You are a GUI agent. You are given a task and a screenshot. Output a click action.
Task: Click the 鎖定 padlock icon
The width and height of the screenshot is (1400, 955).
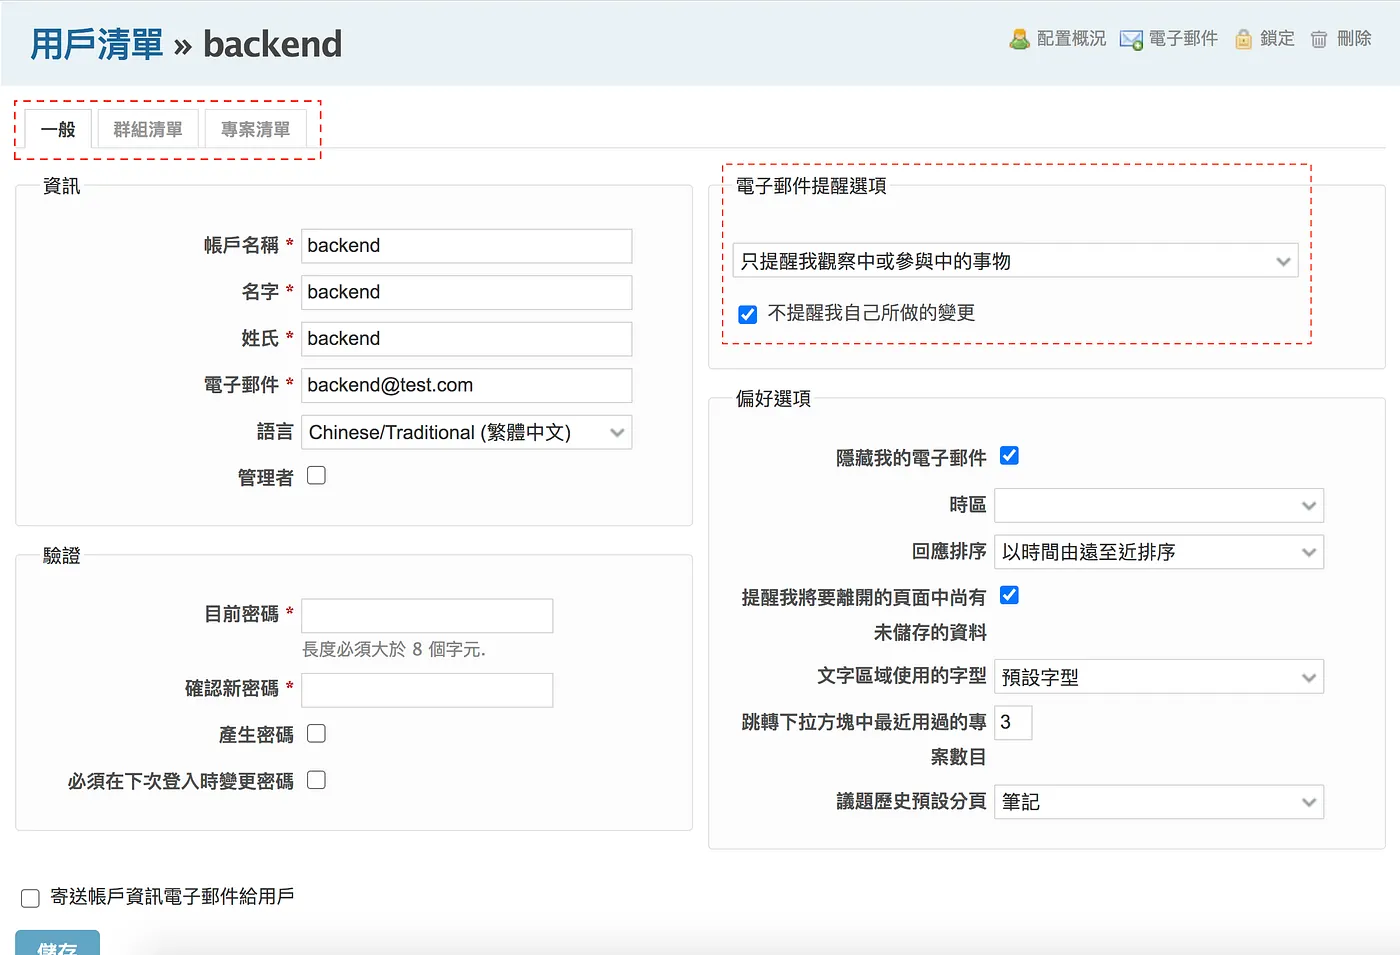[1244, 39]
